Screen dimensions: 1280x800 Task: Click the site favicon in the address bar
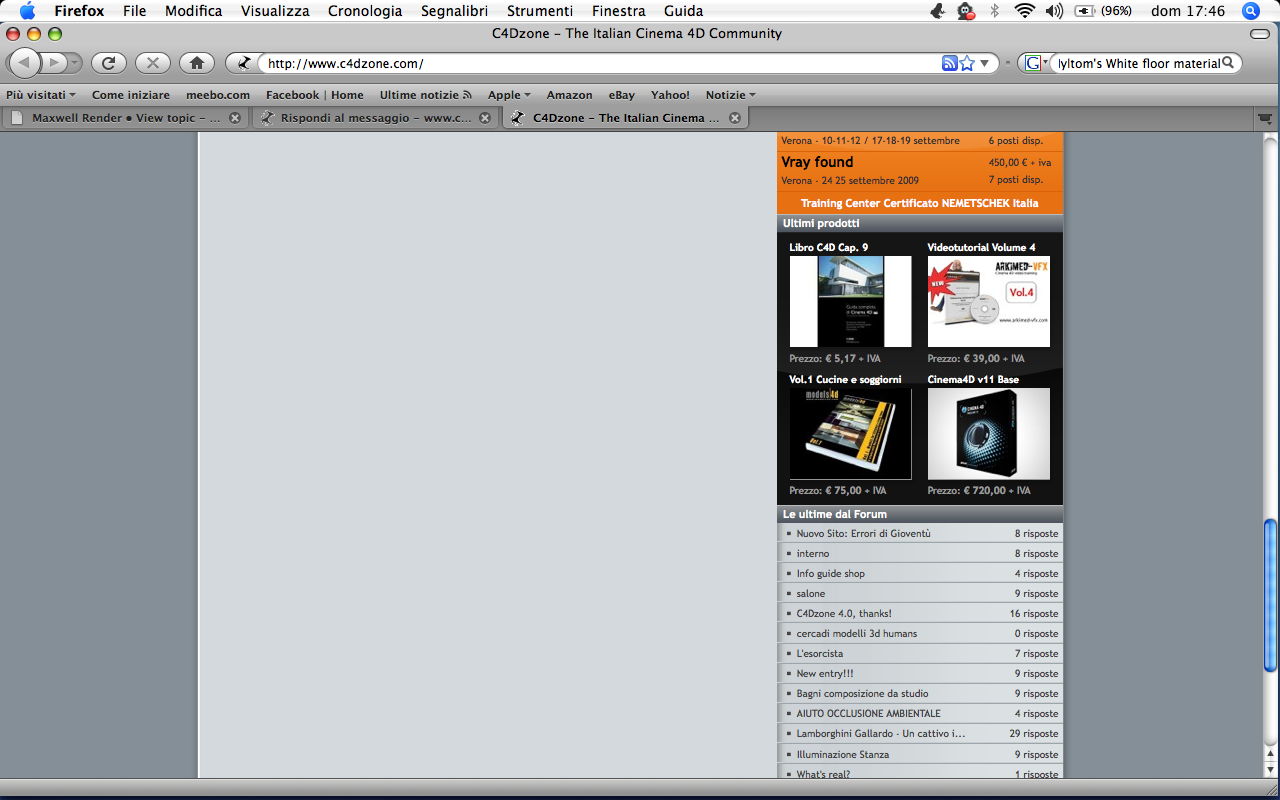point(243,63)
